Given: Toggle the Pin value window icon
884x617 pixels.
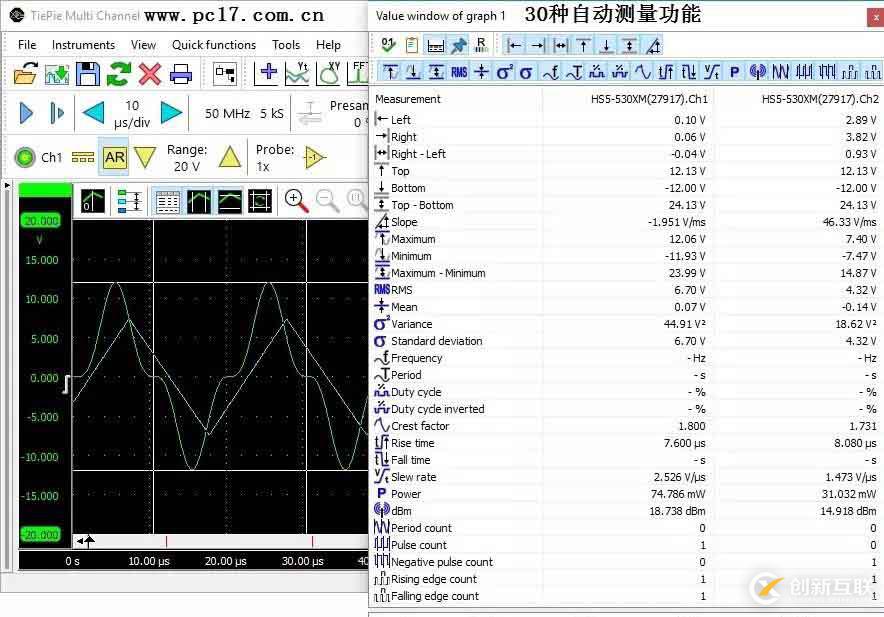Looking at the screenshot, I should pos(459,45).
